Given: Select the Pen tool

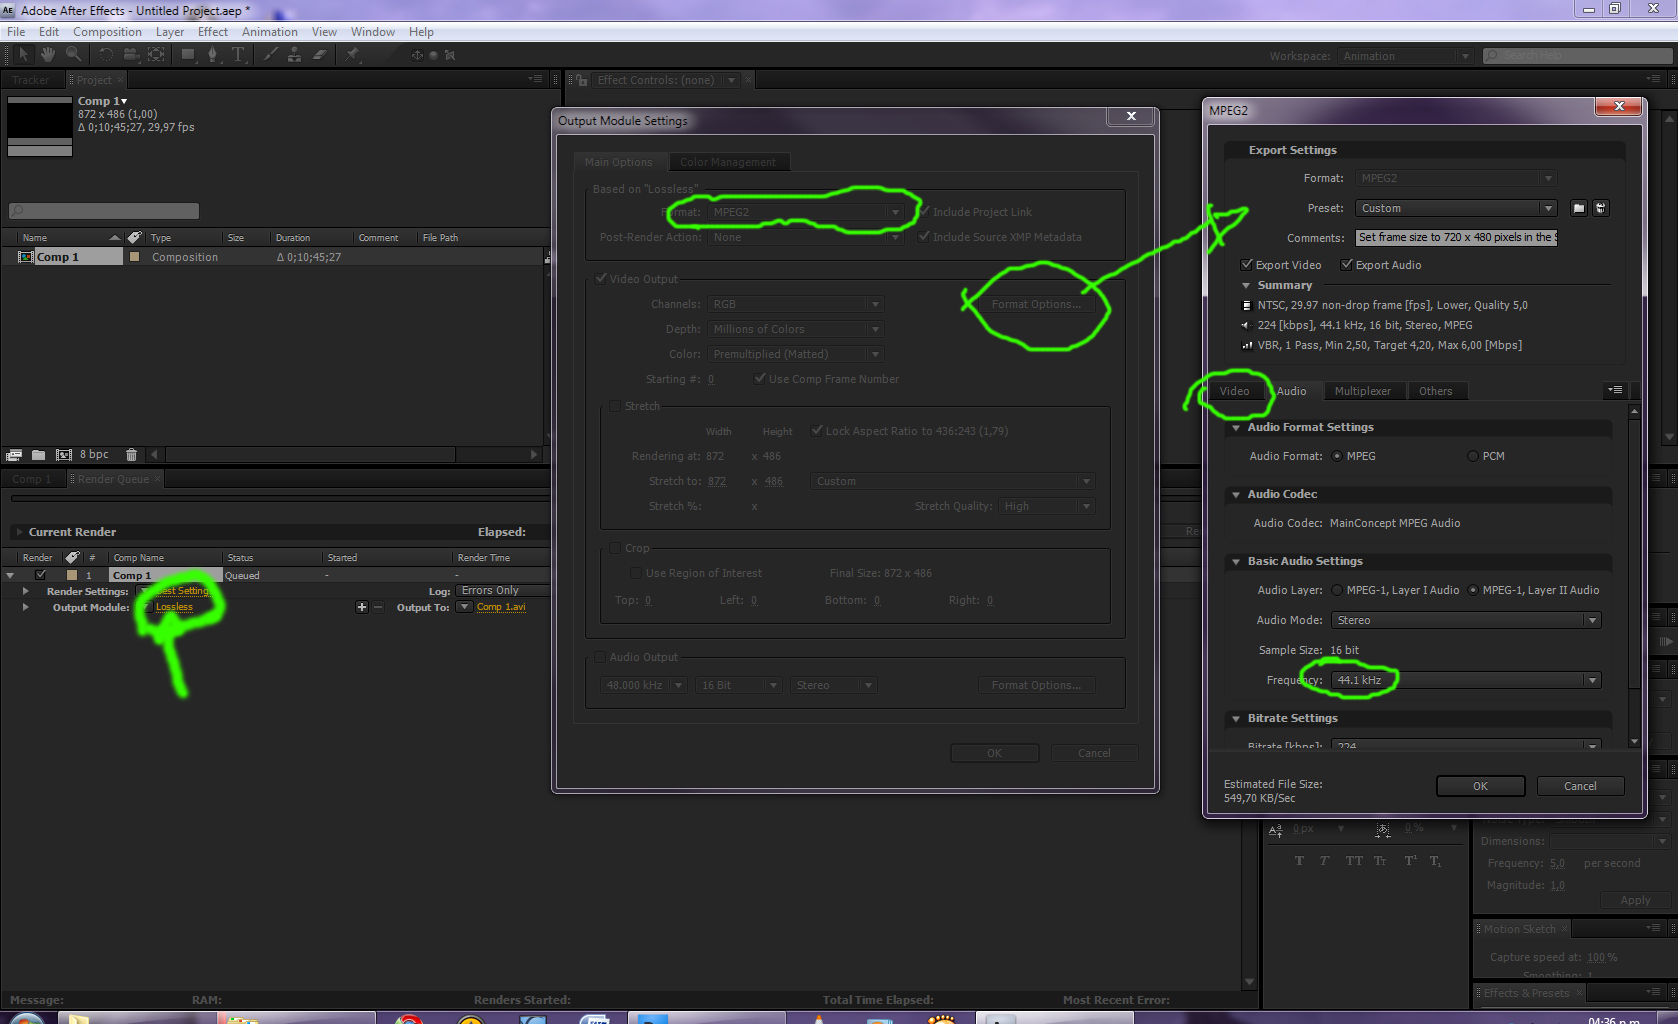Looking at the screenshot, I should point(212,55).
